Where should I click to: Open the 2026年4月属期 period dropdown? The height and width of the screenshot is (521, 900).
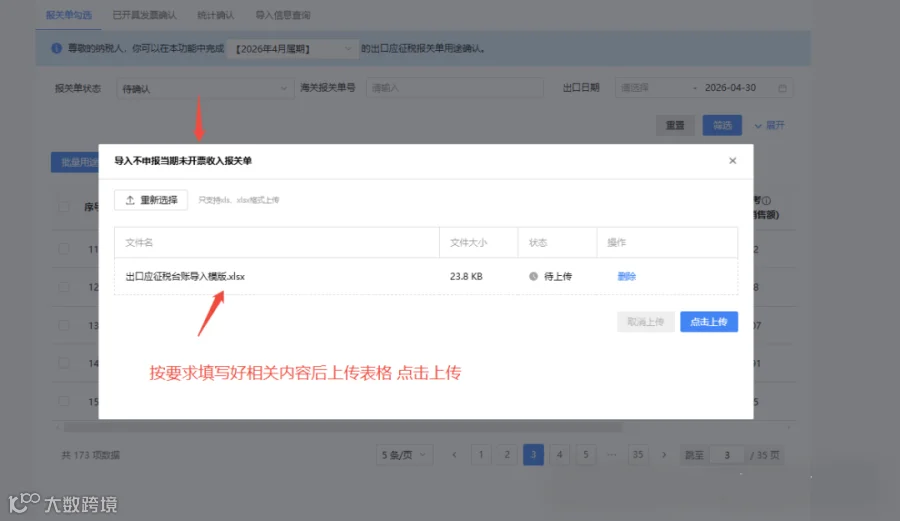[293, 49]
